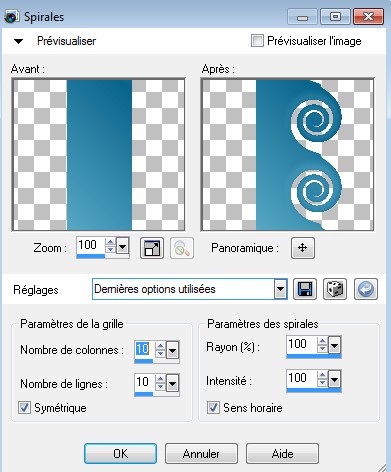The height and width of the screenshot is (472, 391).
Task: Click the reset to default icon
Action: pos(366,289)
